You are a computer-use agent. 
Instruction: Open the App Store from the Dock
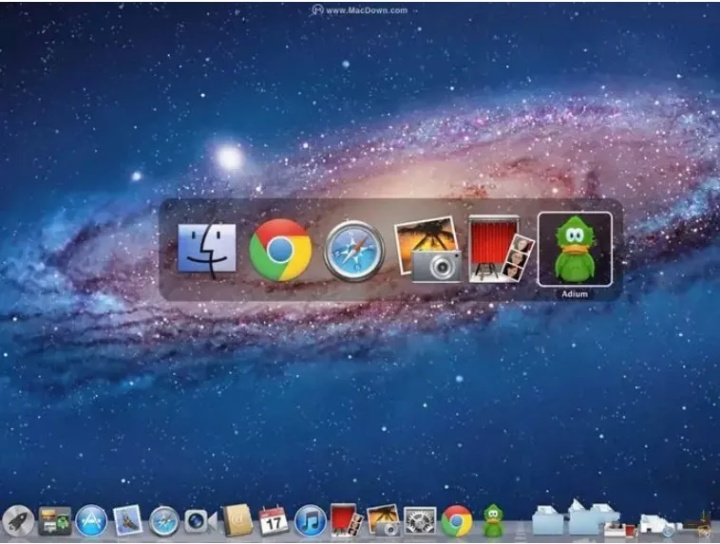coord(91,521)
